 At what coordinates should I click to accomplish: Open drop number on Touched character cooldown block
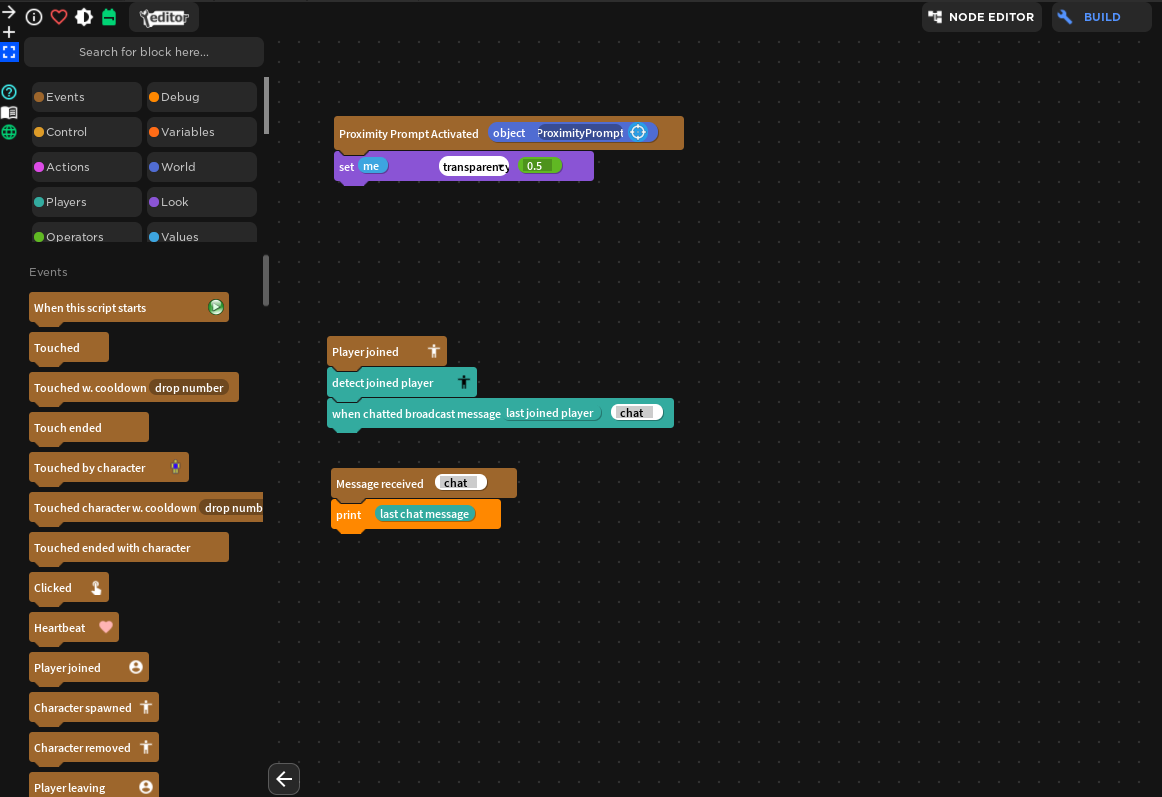pyautogui.click(x=232, y=507)
